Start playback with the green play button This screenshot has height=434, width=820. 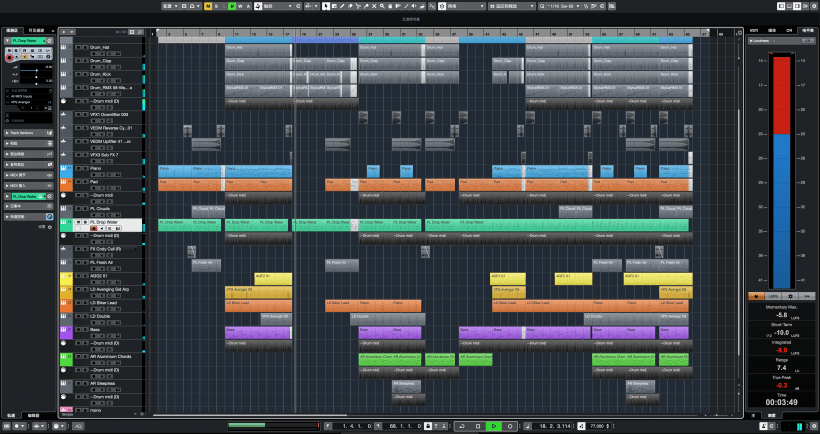[x=494, y=426]
